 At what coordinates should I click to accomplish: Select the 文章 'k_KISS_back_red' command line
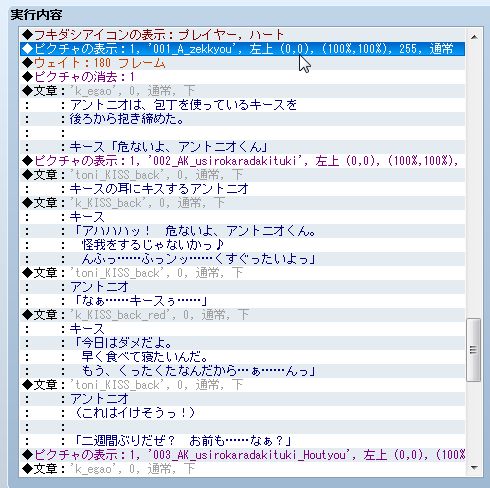point(243,315)
